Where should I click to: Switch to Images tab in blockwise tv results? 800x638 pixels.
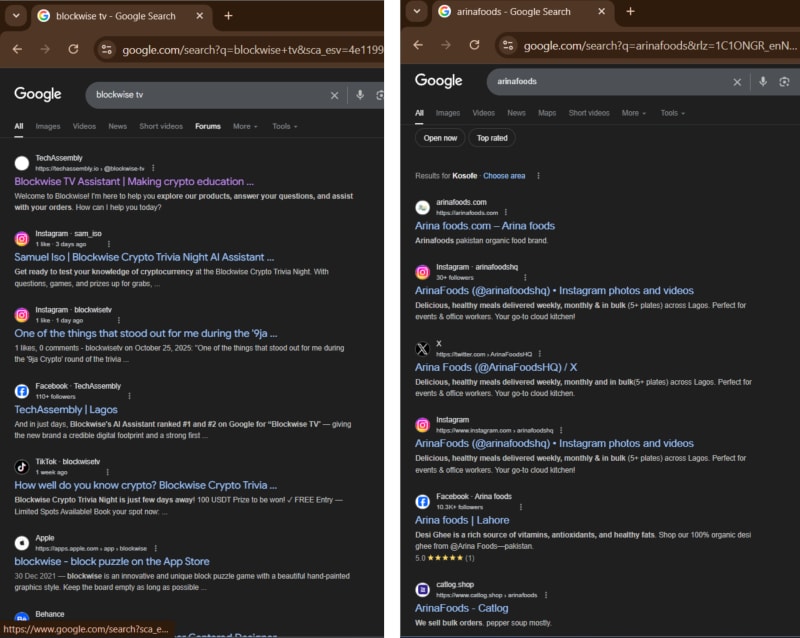coord(48,126)
